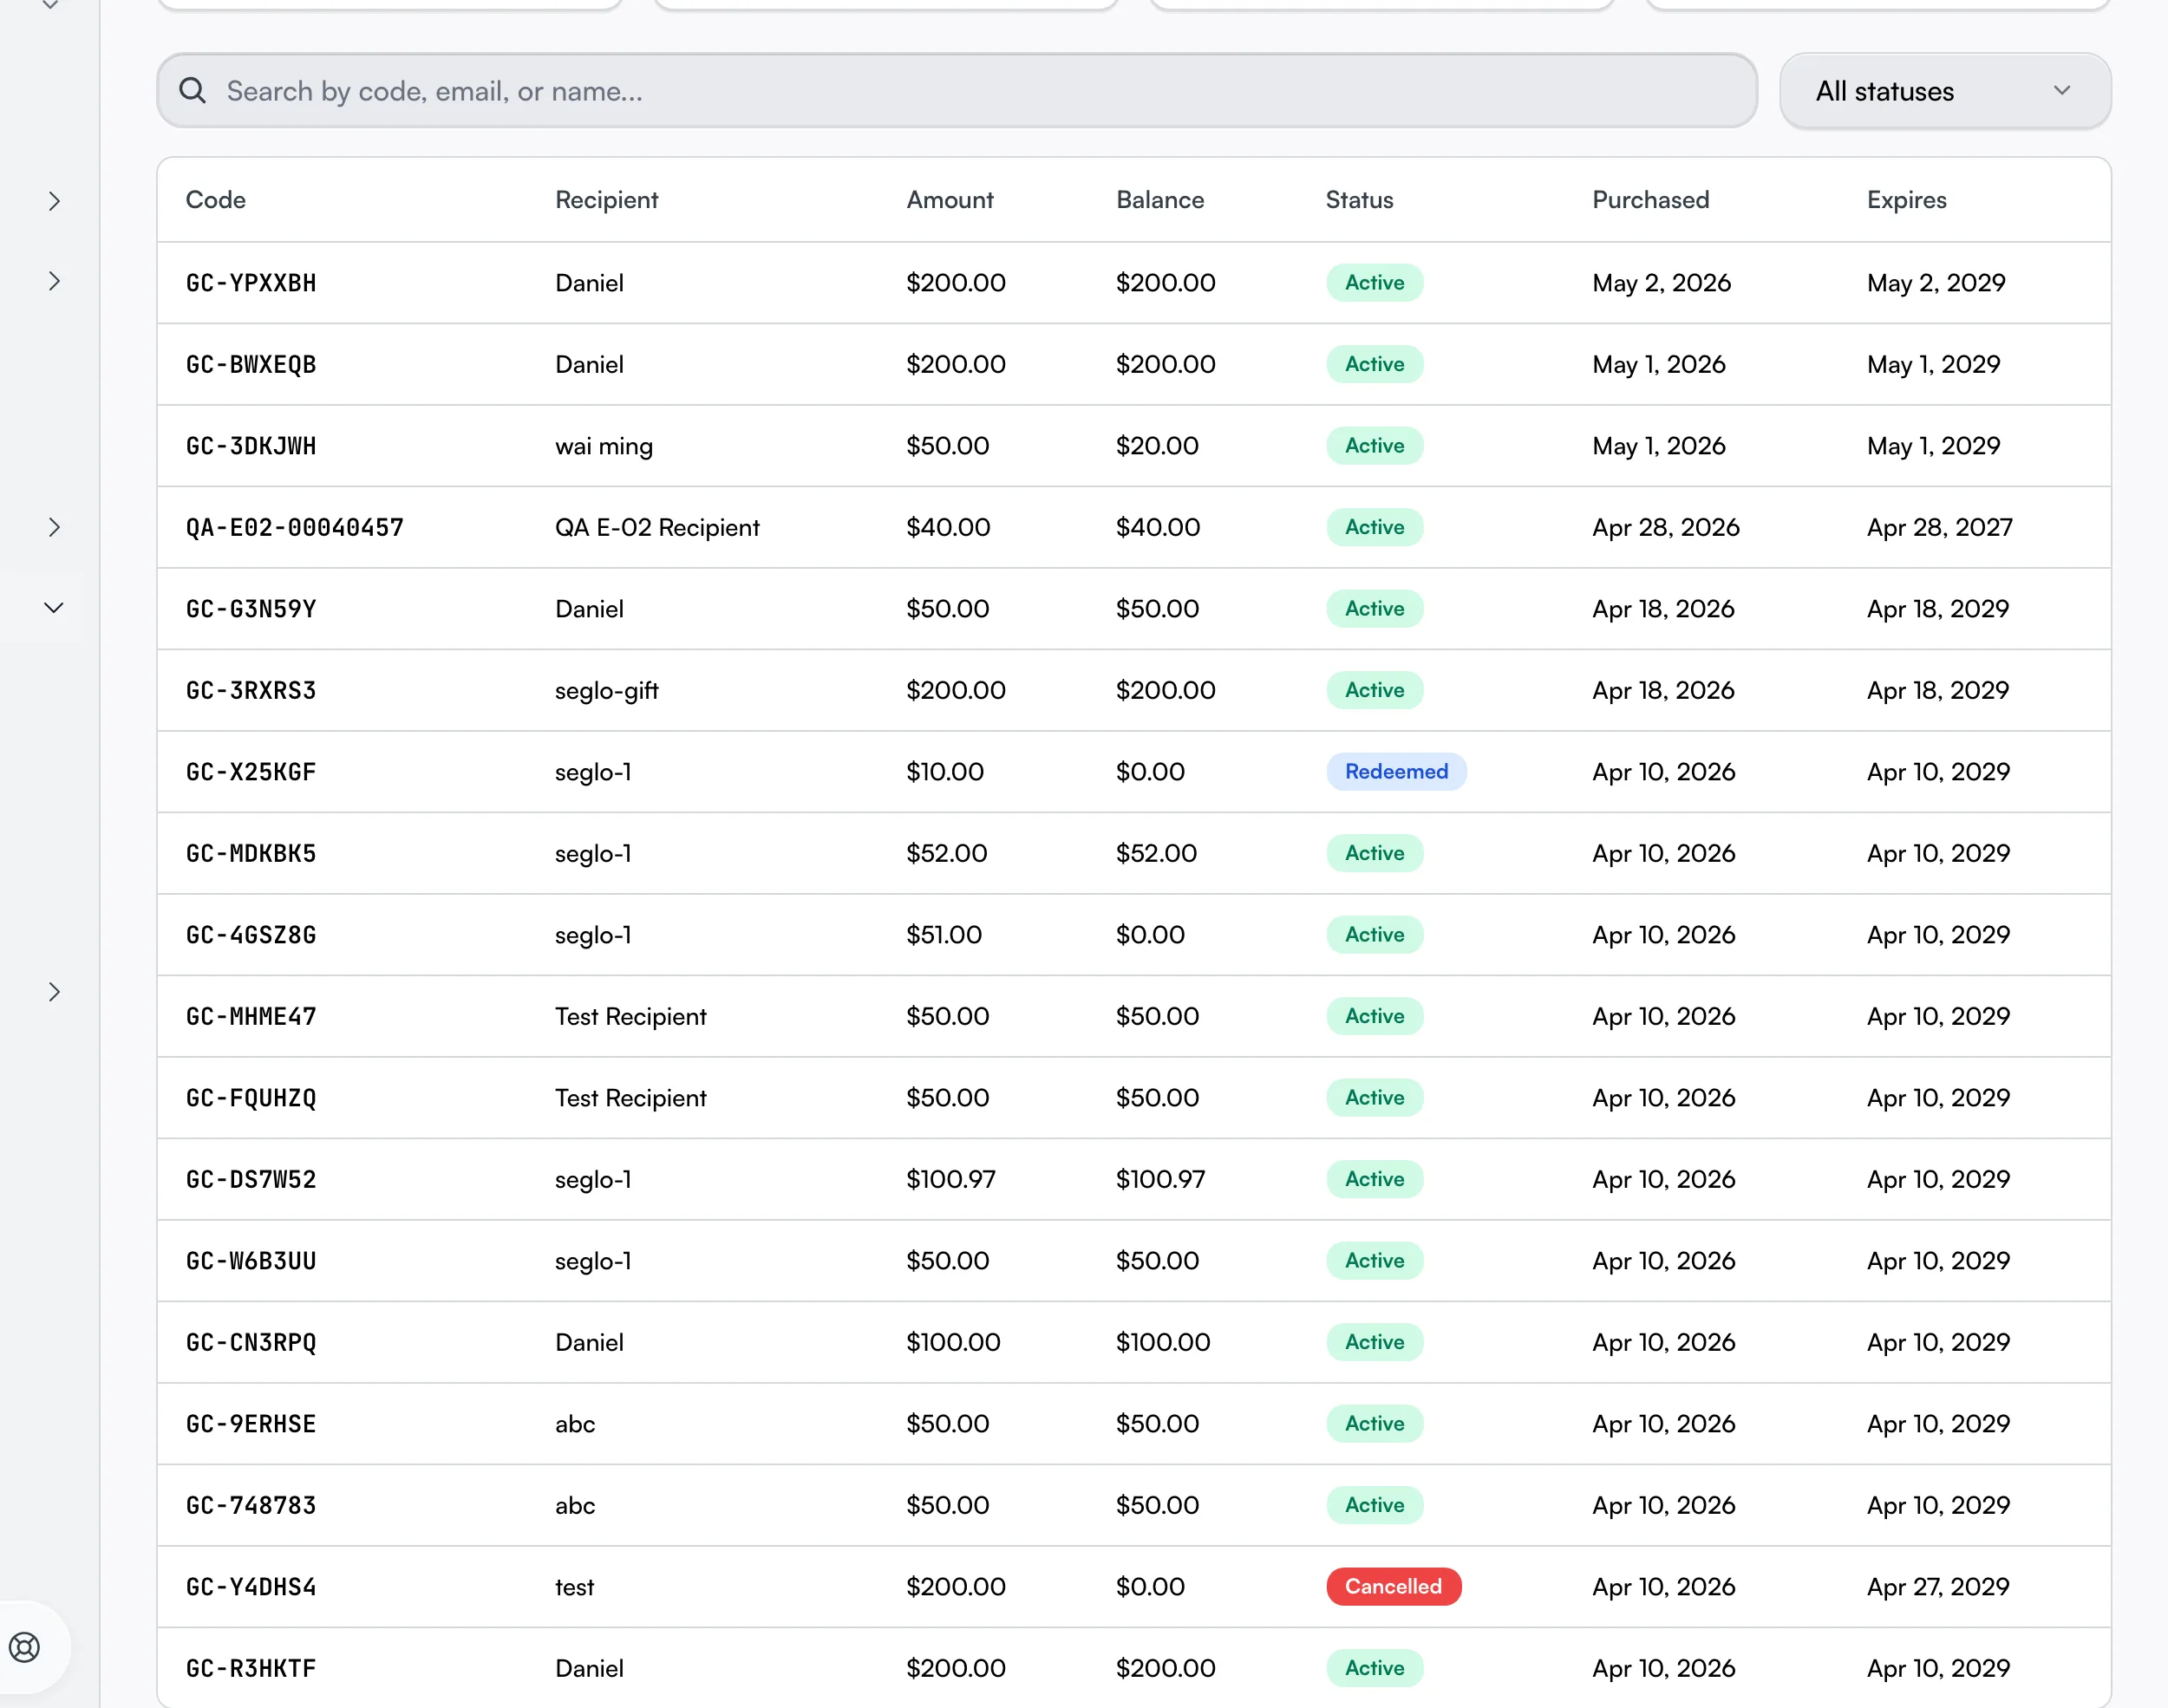The height and width of the screenshot is (1708, 2168).
Task: Open gift card GC-BWXEQB
Action: click(x=251, y=365)
